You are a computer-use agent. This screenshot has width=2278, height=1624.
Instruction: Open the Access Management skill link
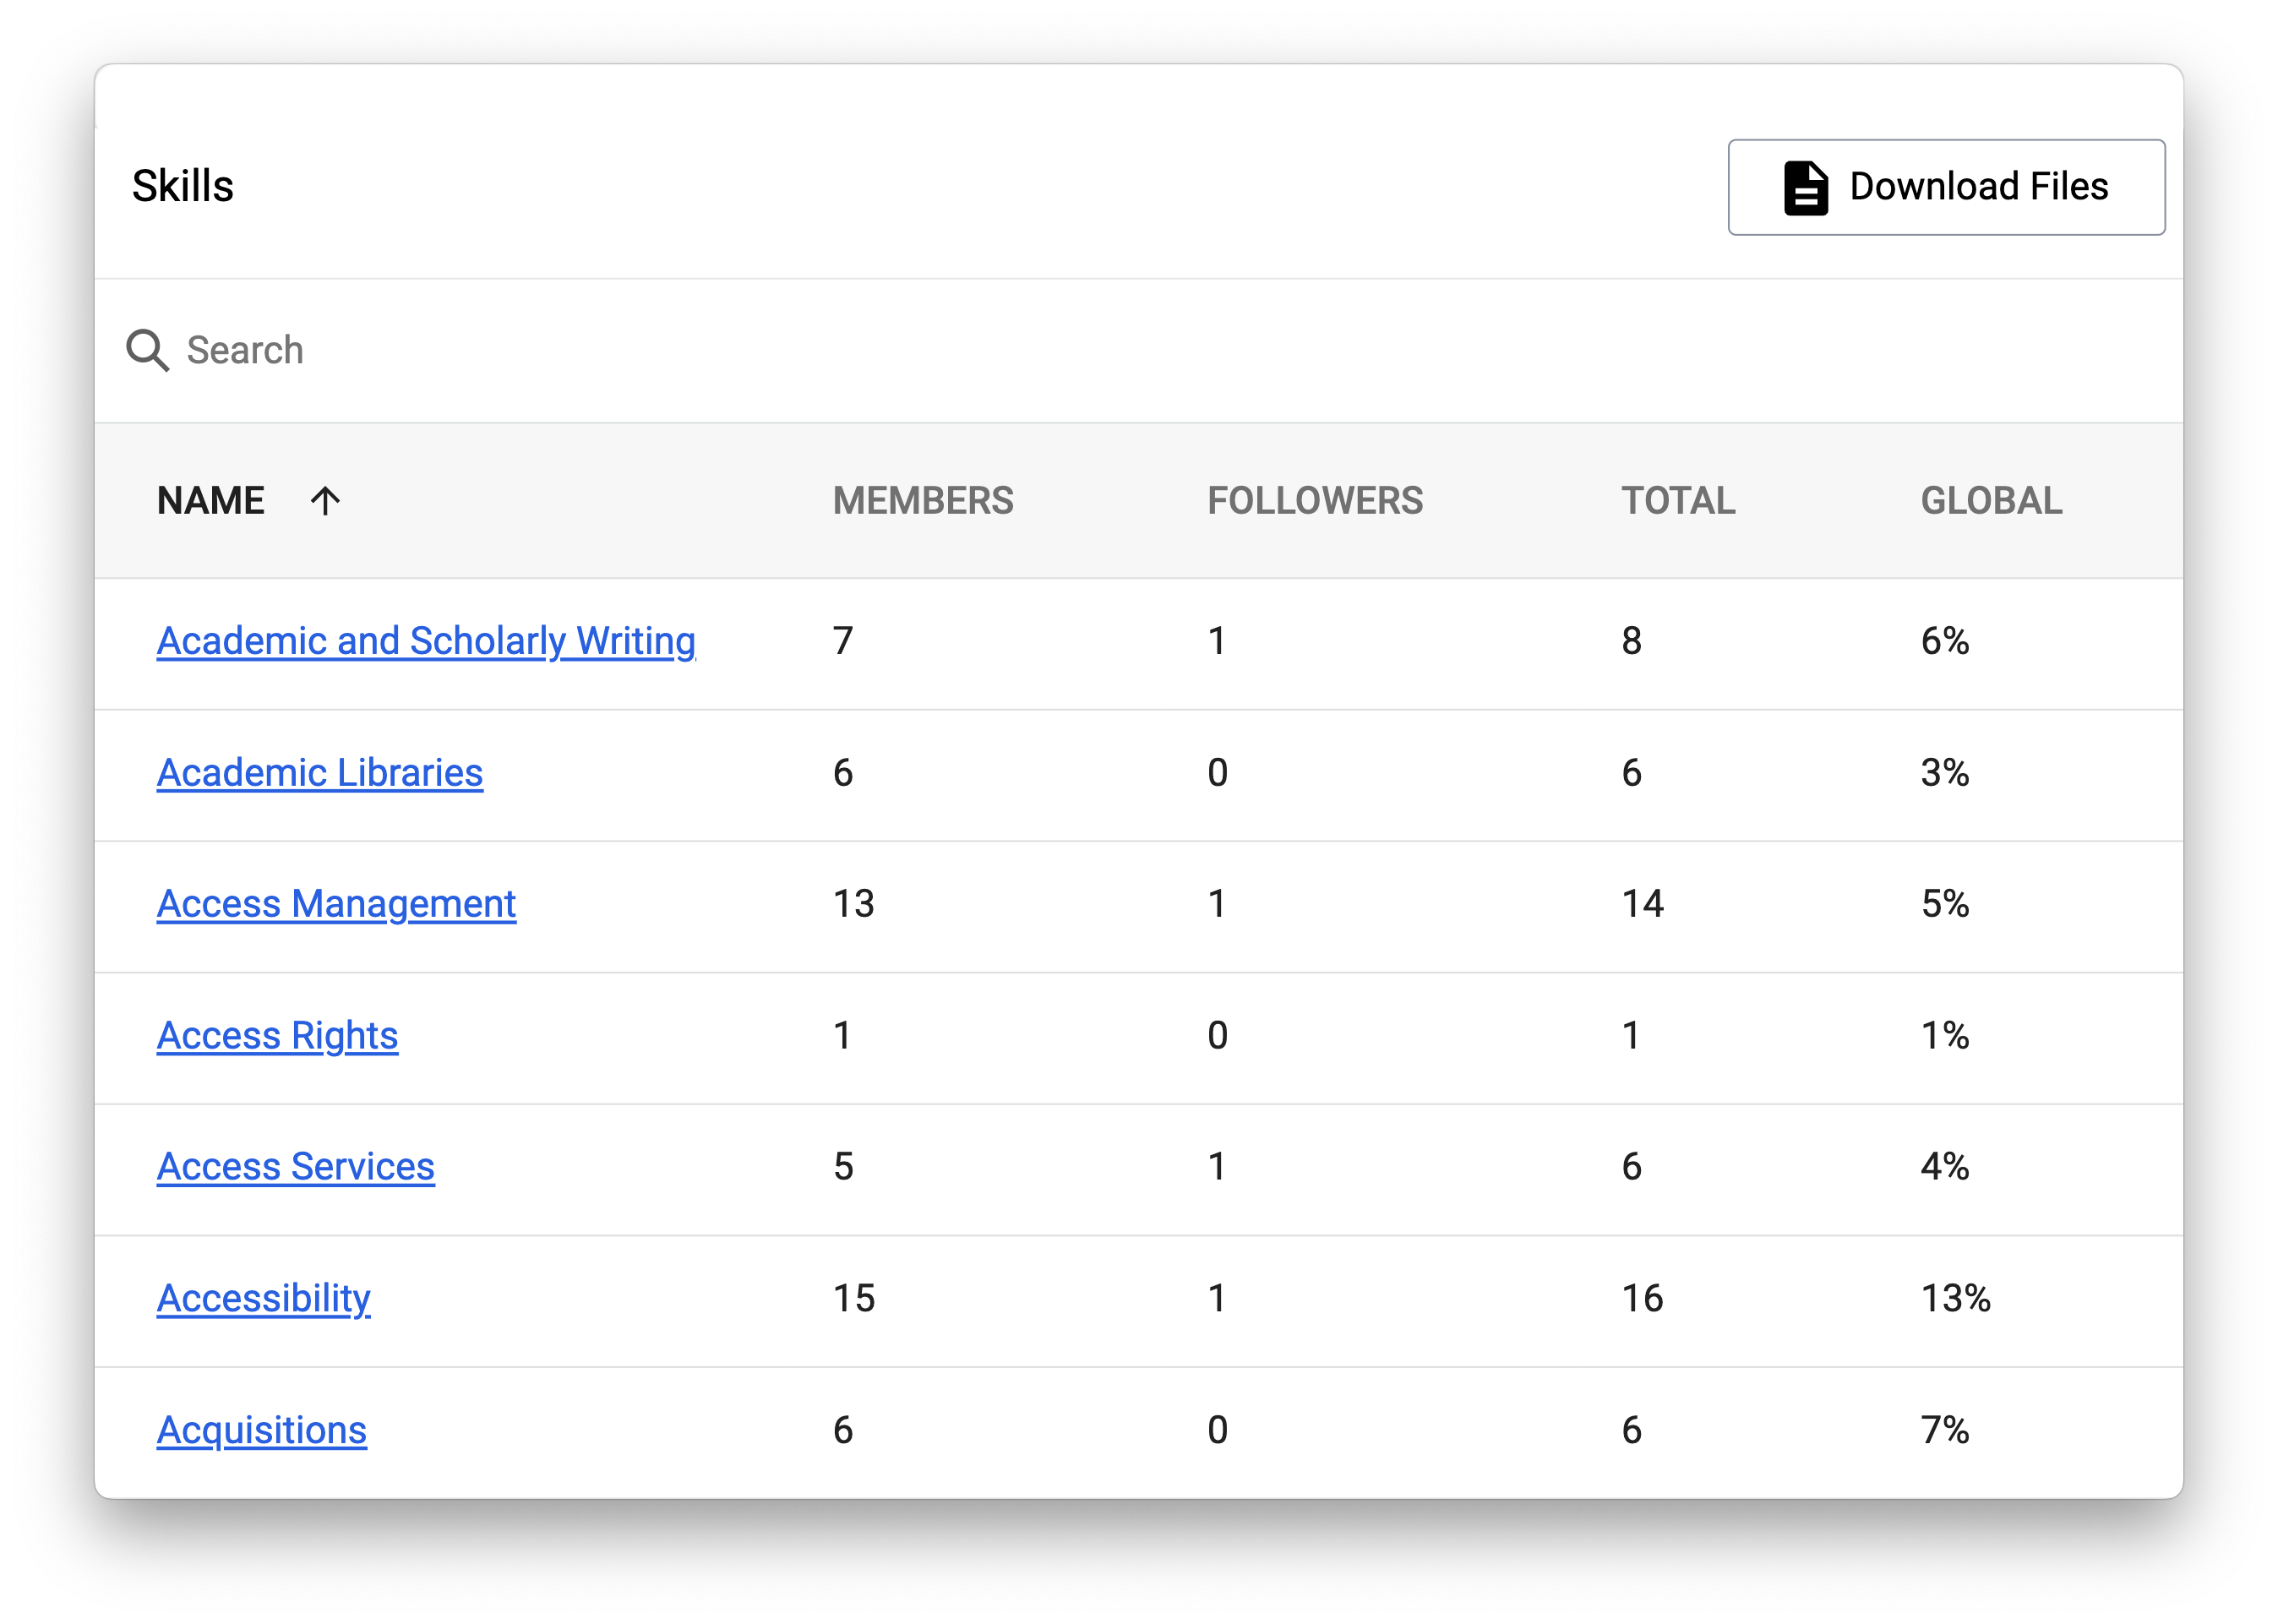click(336, 904)
